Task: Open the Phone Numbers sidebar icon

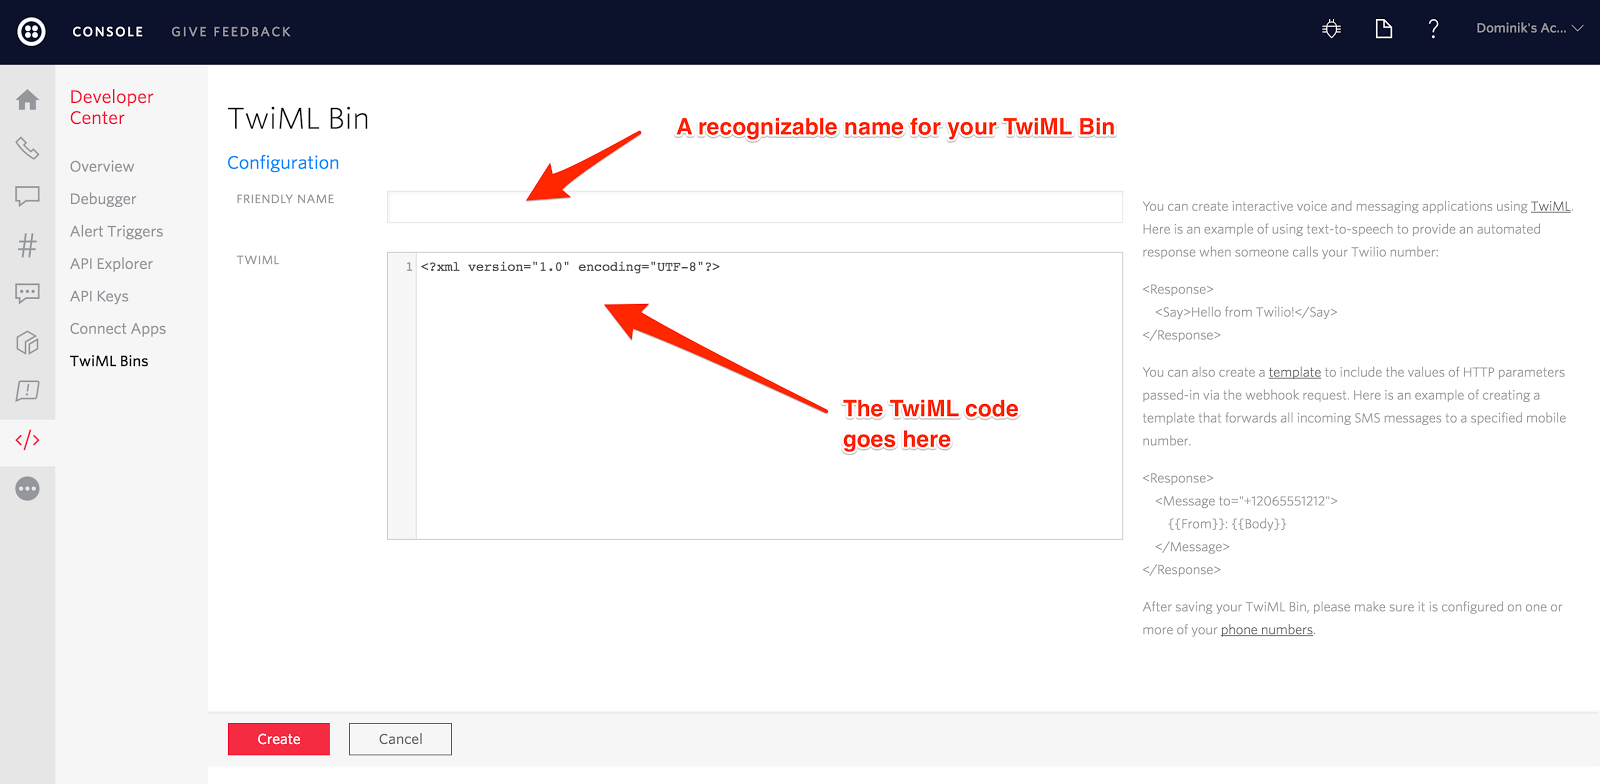Action: tap(28, 148)
